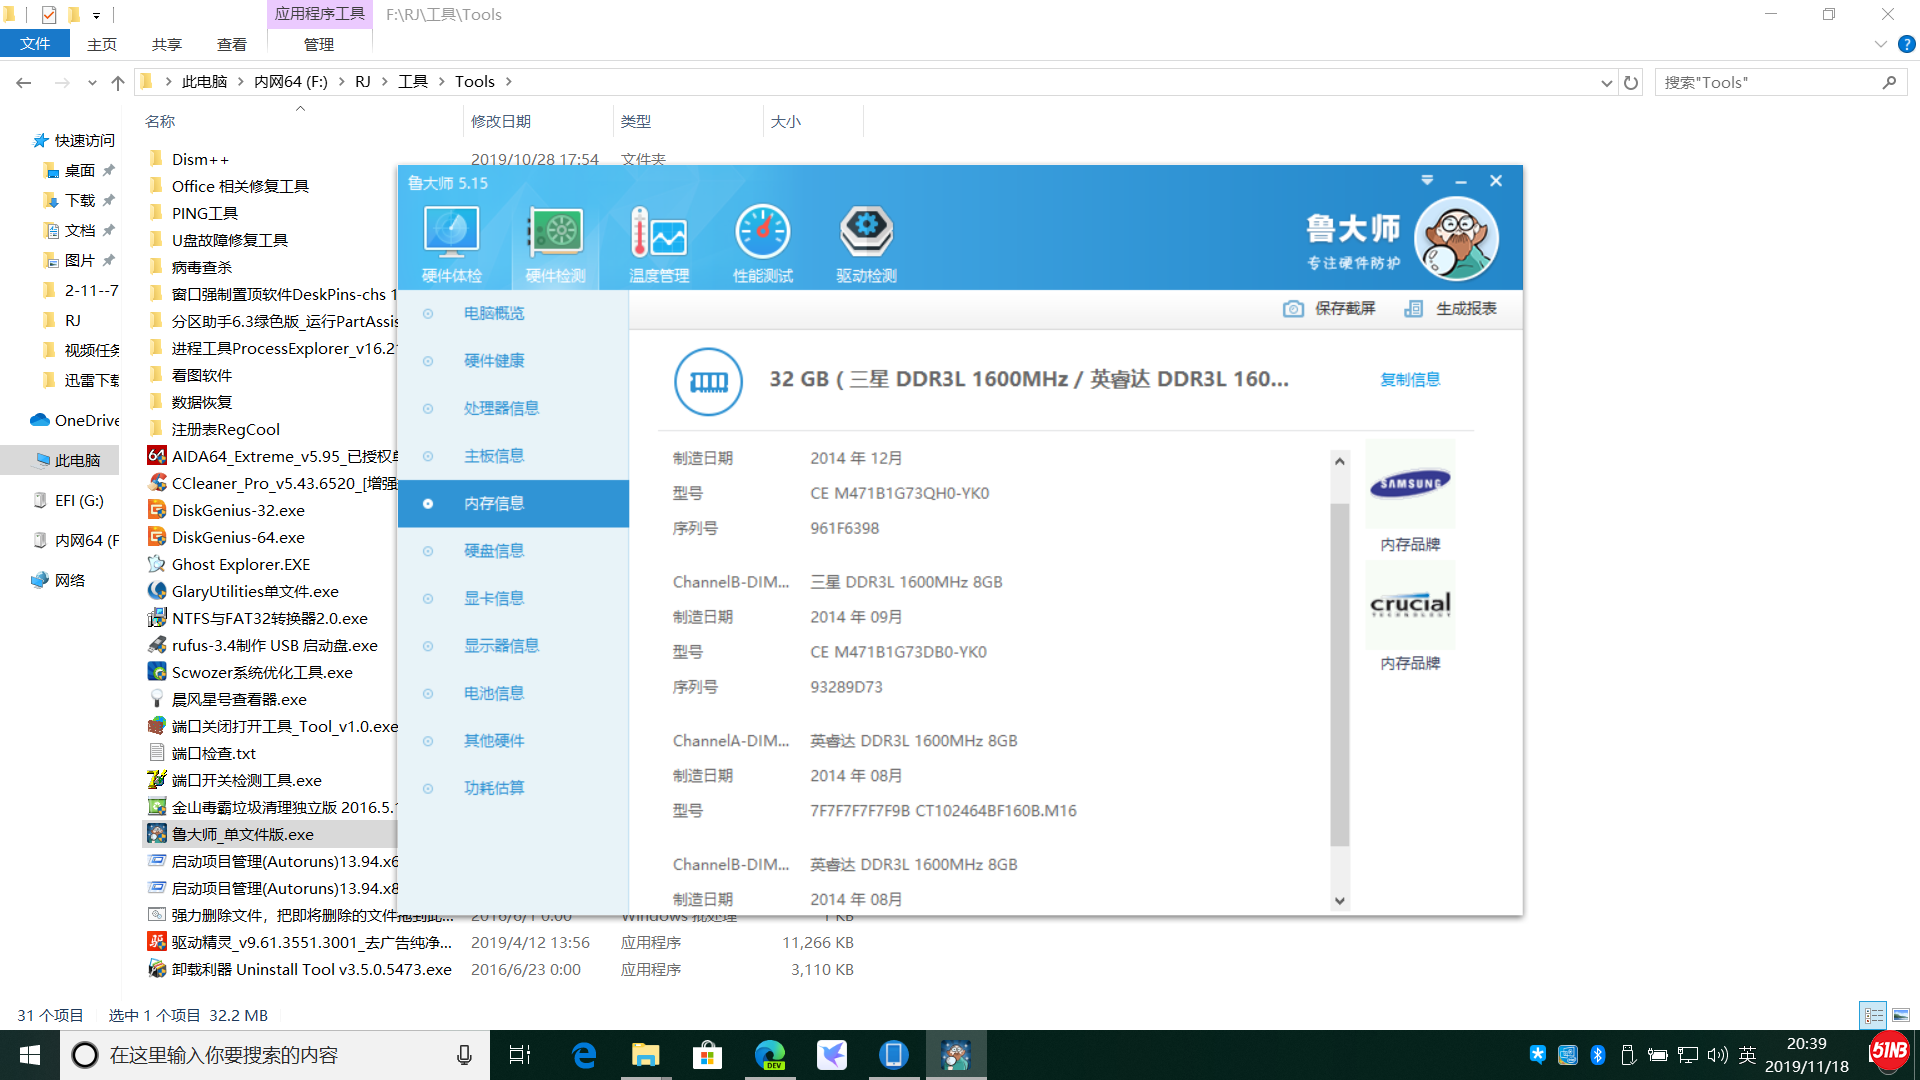Run the 性能测试 performance test
The height and width of the screenshot is (1080, 1920).
763,240
